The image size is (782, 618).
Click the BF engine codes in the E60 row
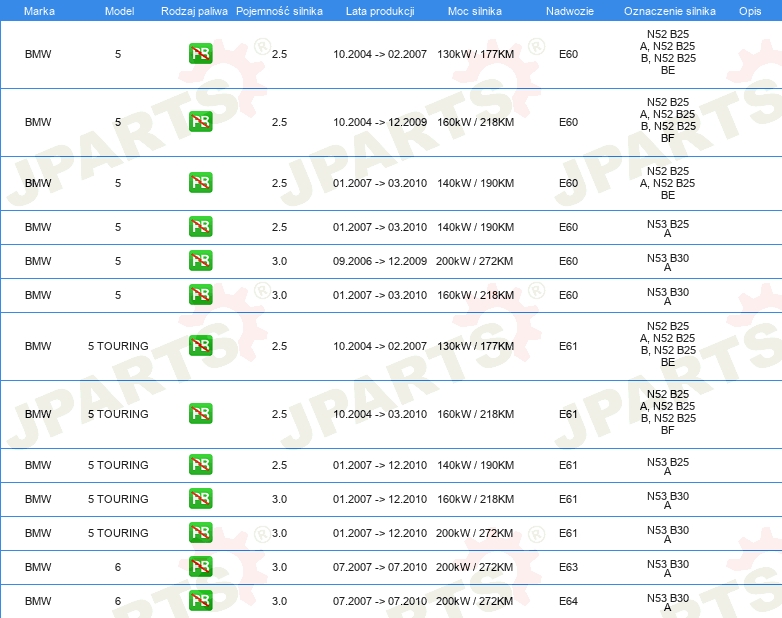[668, 120]
